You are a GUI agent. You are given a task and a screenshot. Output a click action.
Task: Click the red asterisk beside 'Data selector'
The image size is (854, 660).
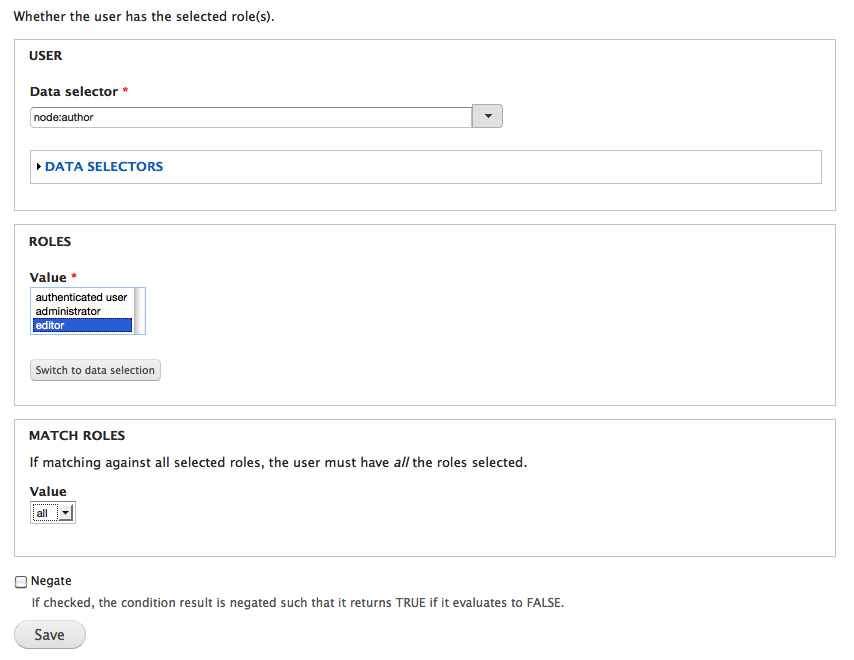coord(126,92)
